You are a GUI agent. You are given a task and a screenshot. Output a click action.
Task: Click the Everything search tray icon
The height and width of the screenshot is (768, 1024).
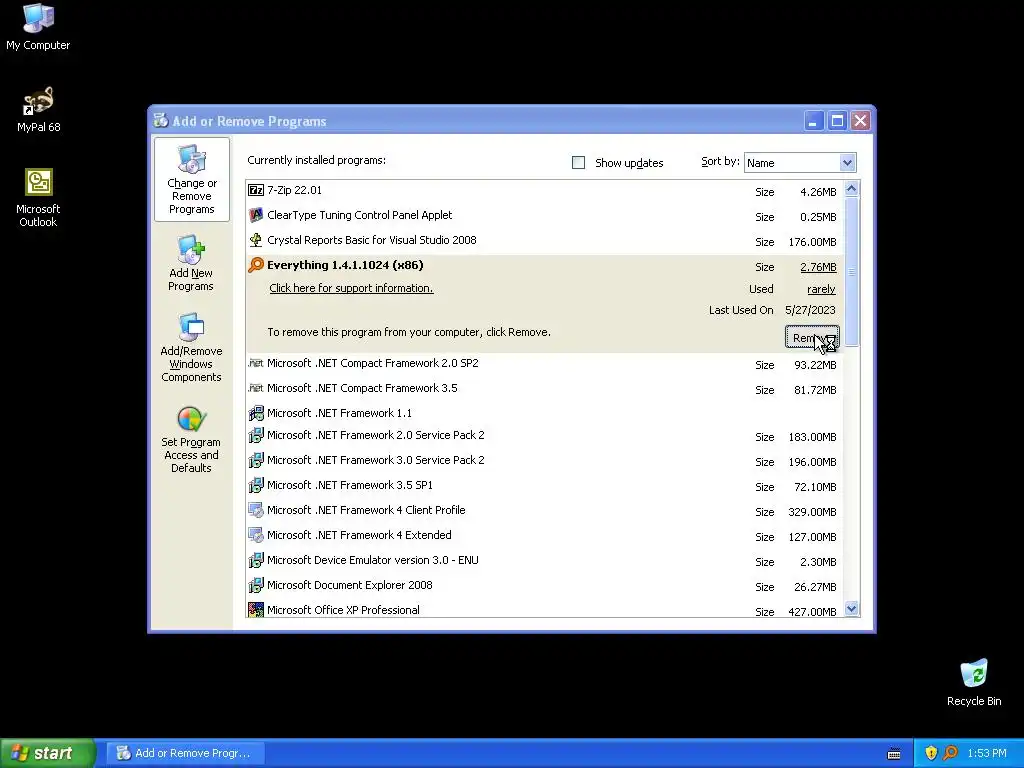[x=950, y=753]
